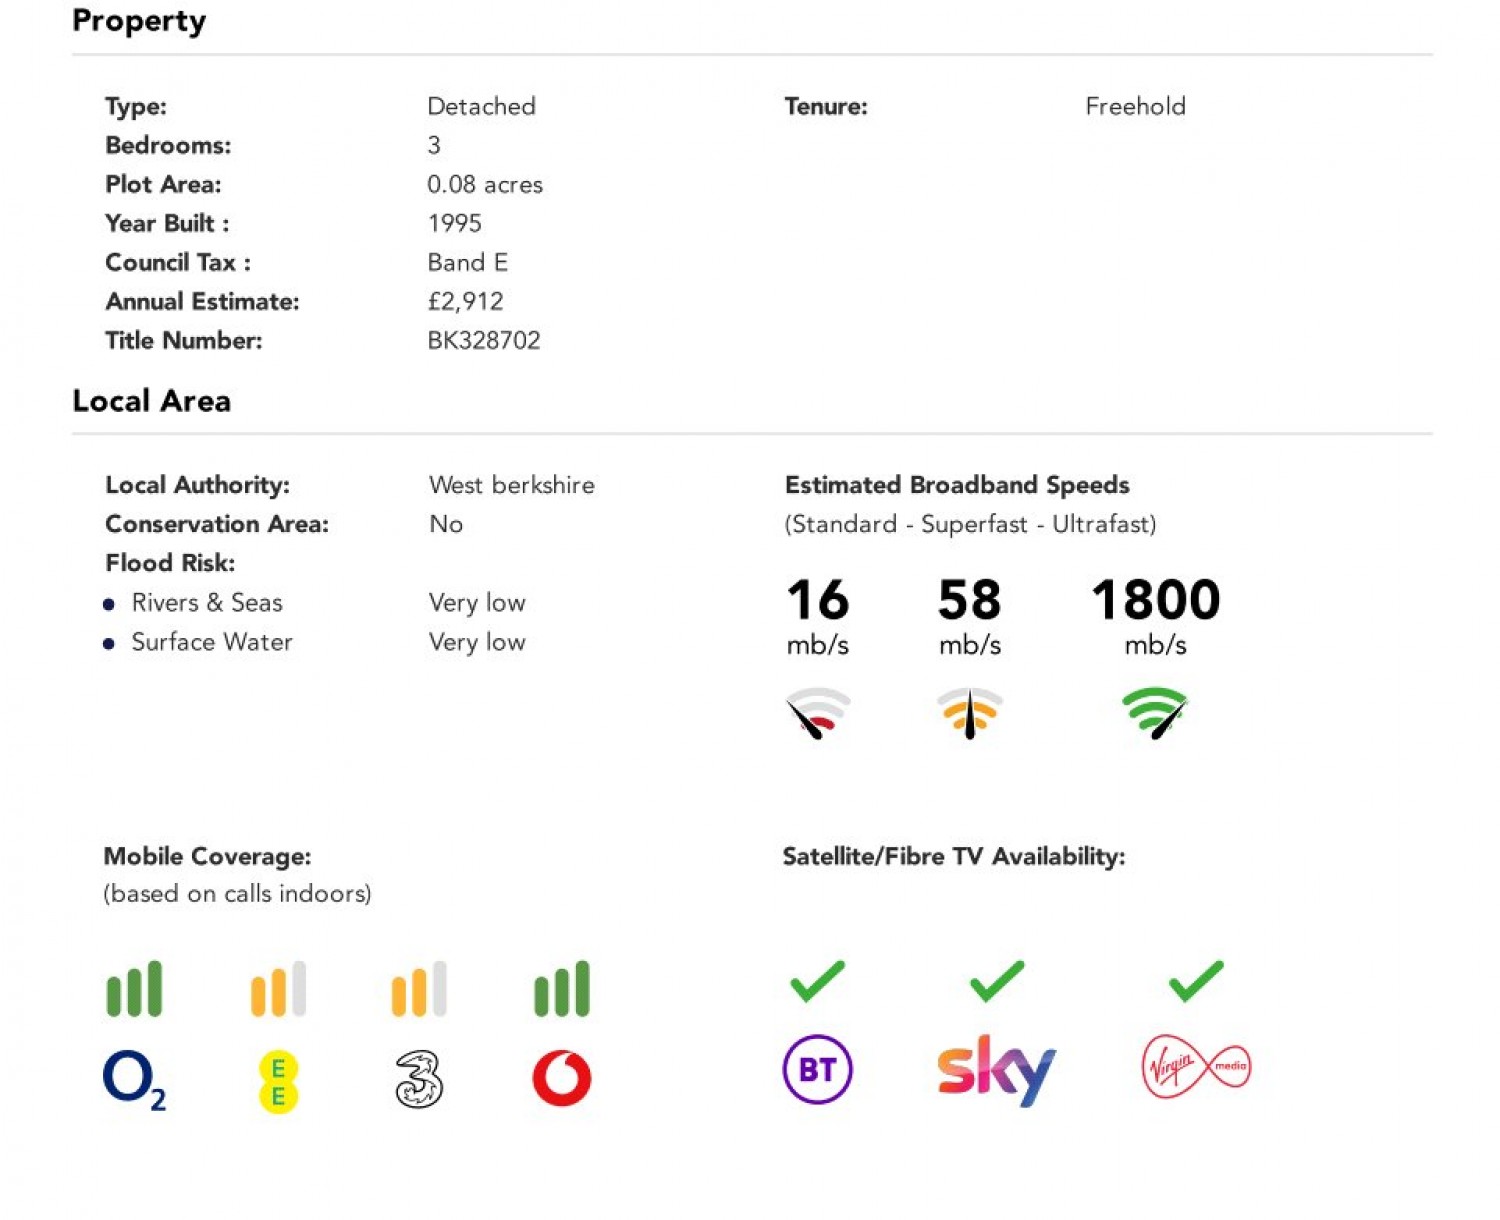The width and height of the screenshot is (1500, 1220).
Task: Click the green checkmark above Virgin Media
Action: click(x=1196, y=981)
